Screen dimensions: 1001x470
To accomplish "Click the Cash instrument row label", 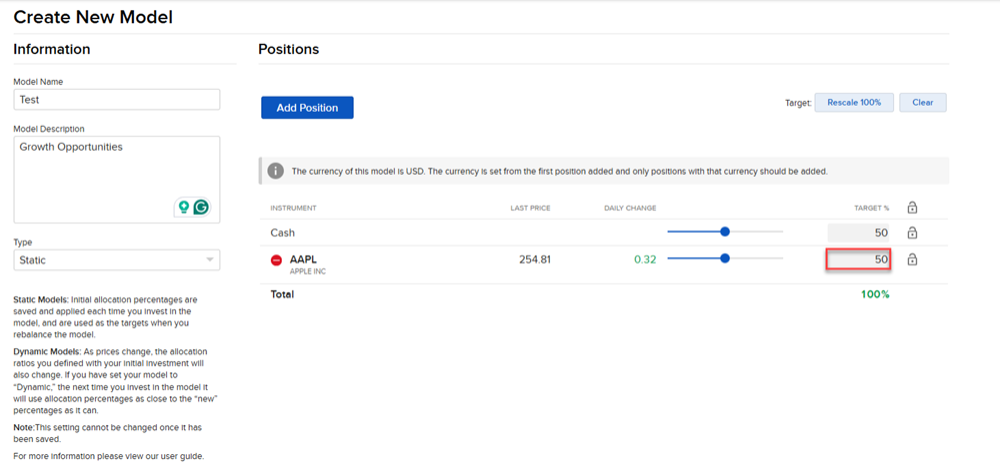I will [283, 233].
